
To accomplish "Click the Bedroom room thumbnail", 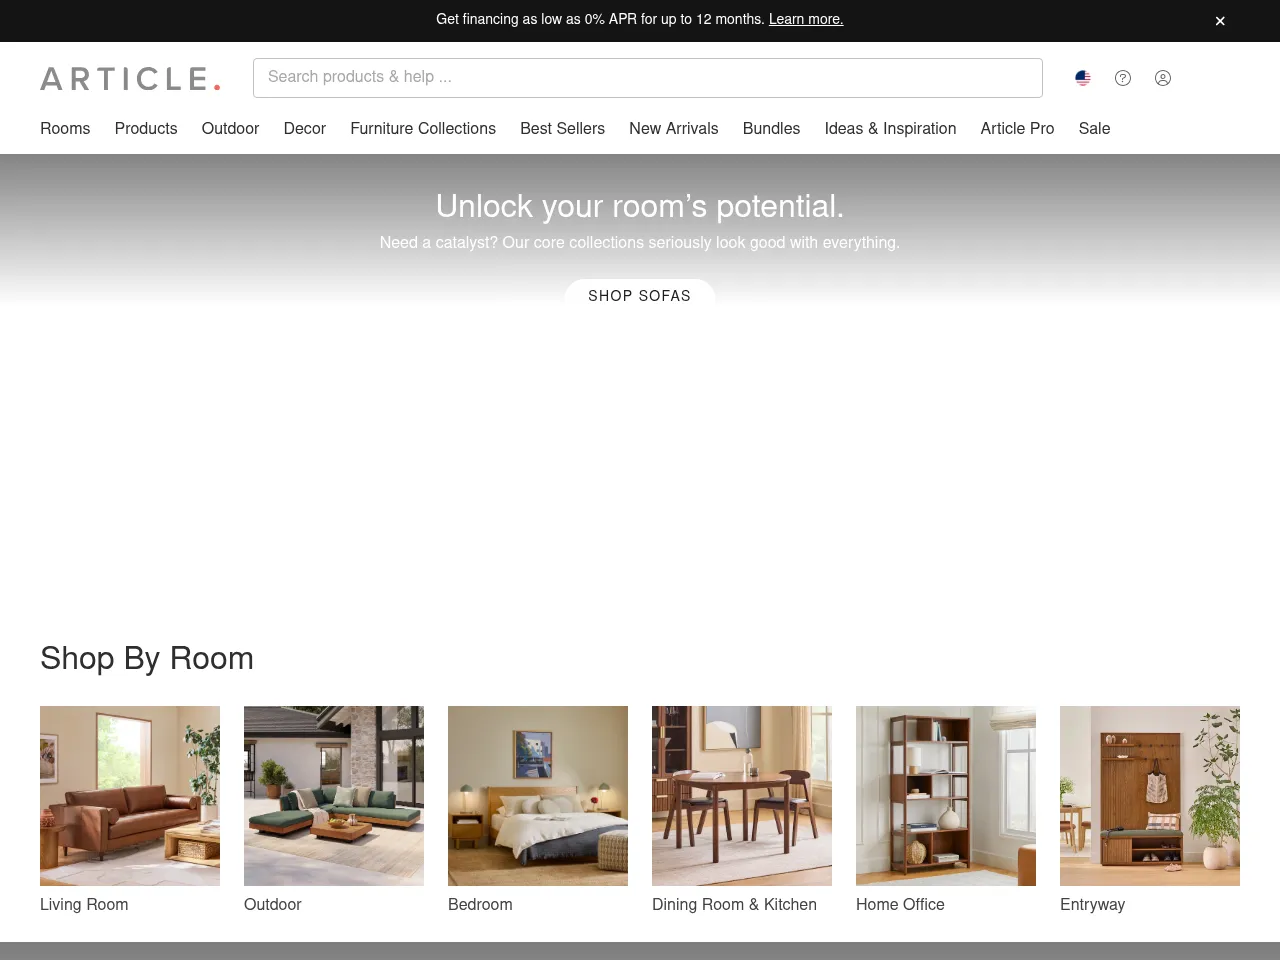I will click(538, 796).
